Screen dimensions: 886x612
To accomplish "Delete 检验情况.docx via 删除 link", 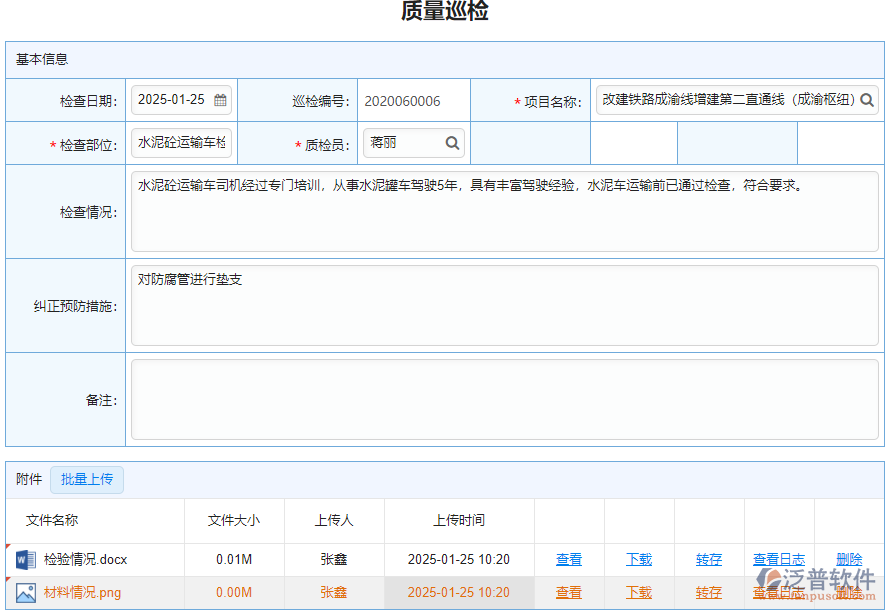I will [x=849, y=559].
